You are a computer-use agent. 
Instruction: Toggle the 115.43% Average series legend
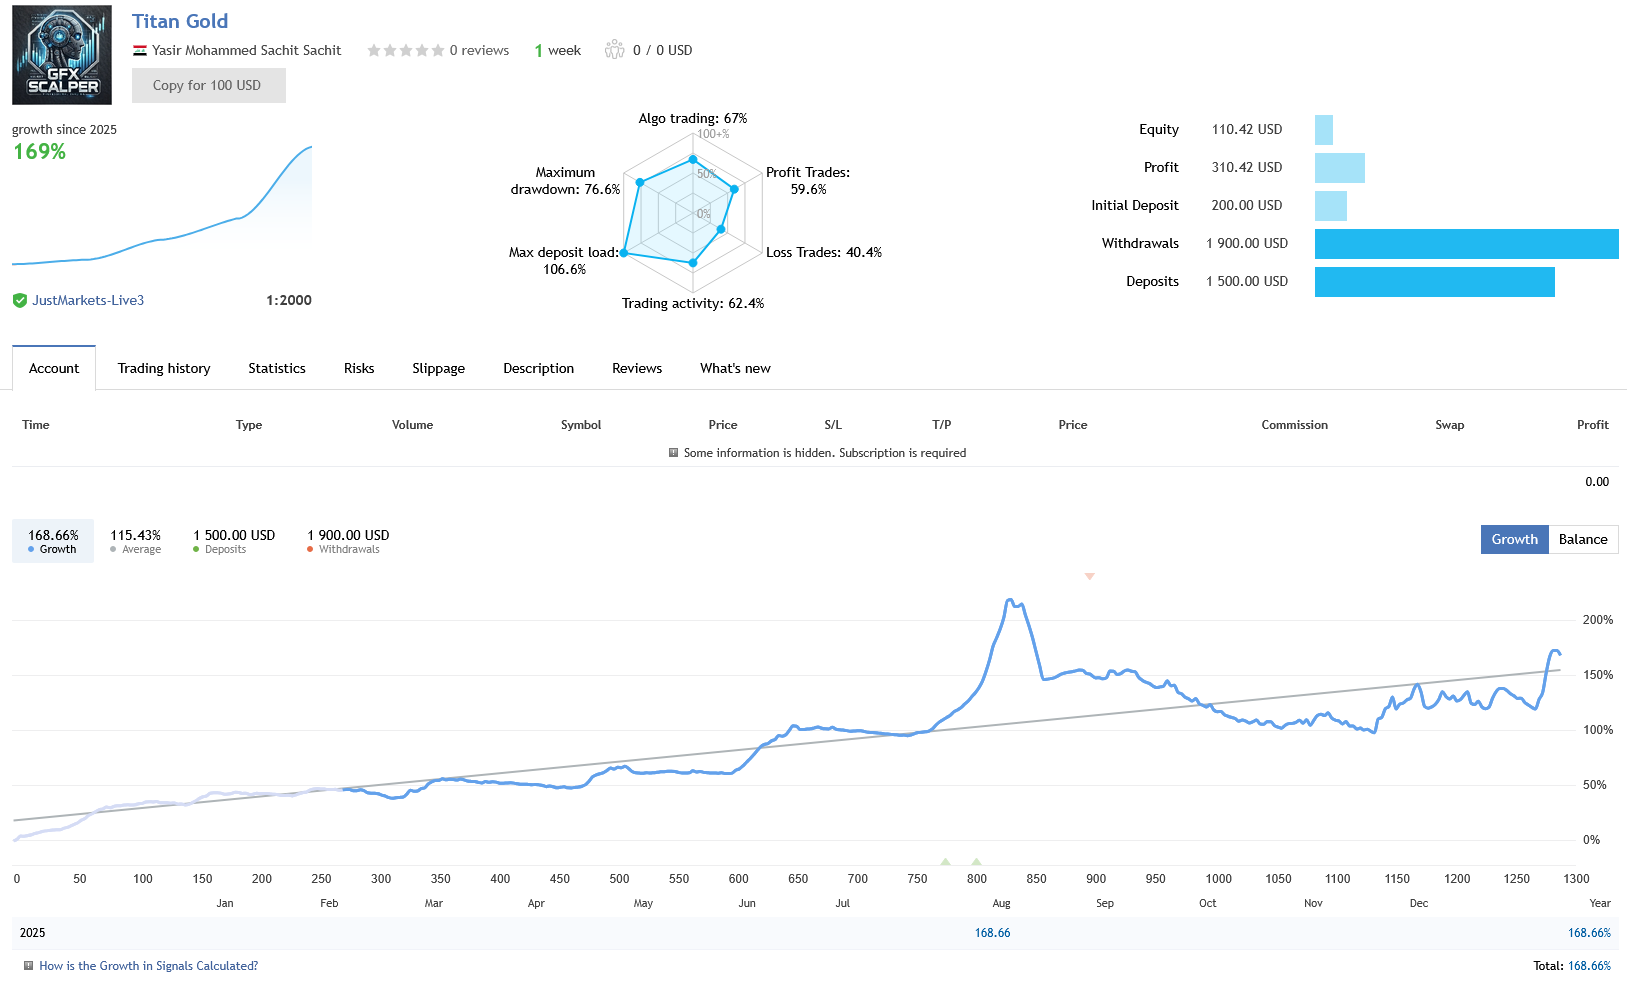[136, 541]
